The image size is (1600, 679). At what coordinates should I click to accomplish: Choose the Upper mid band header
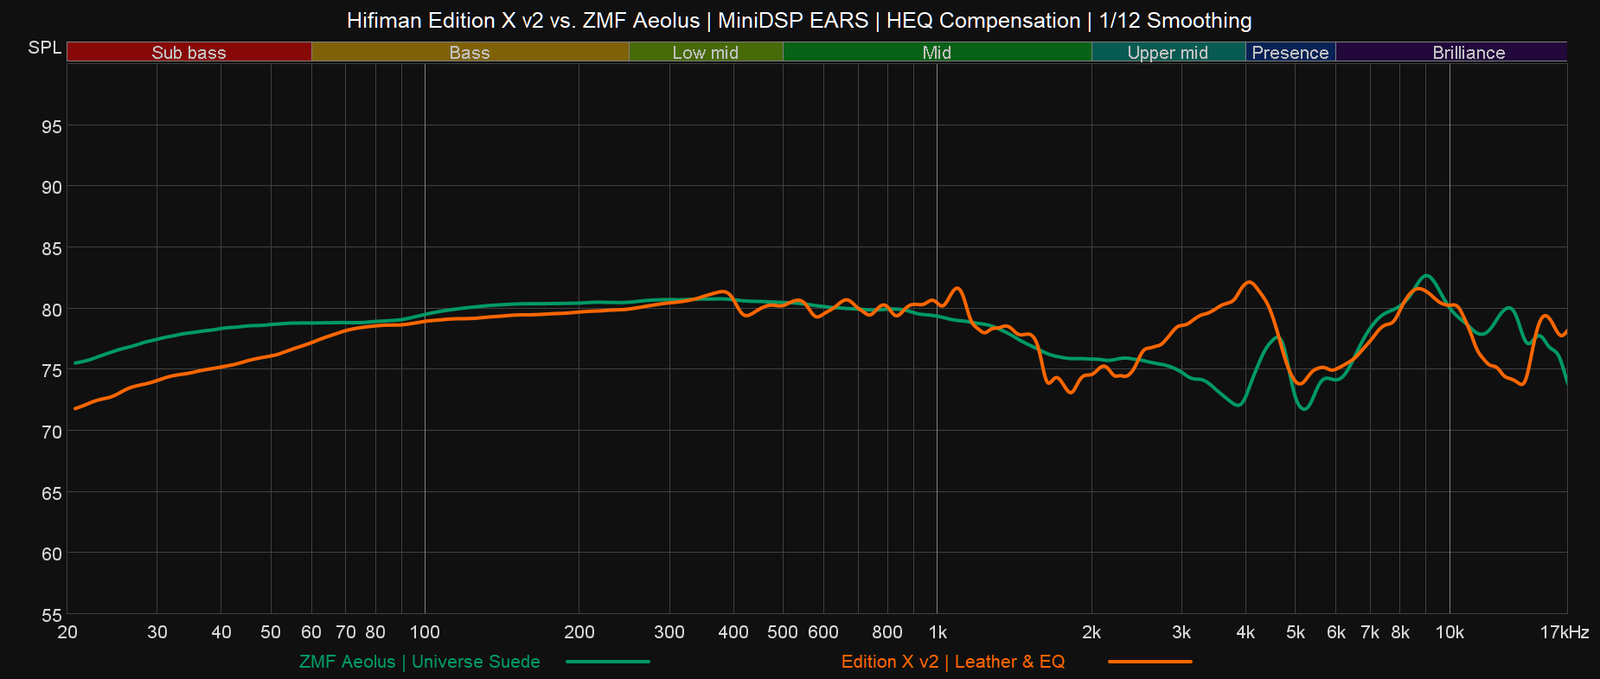pos(1167,52)
